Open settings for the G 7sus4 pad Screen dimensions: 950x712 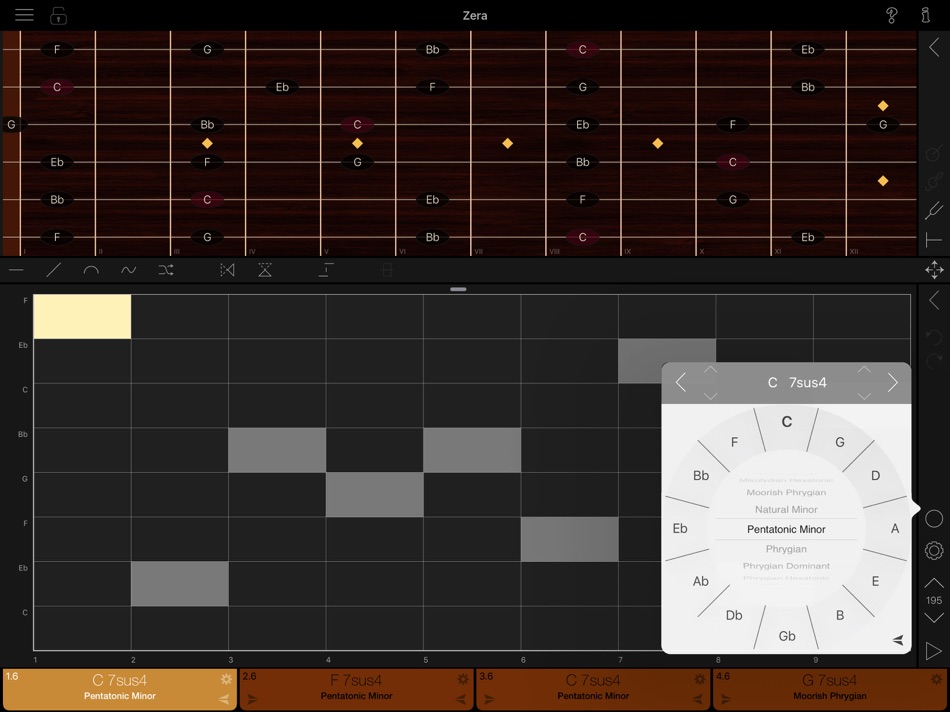coord(936,679)
